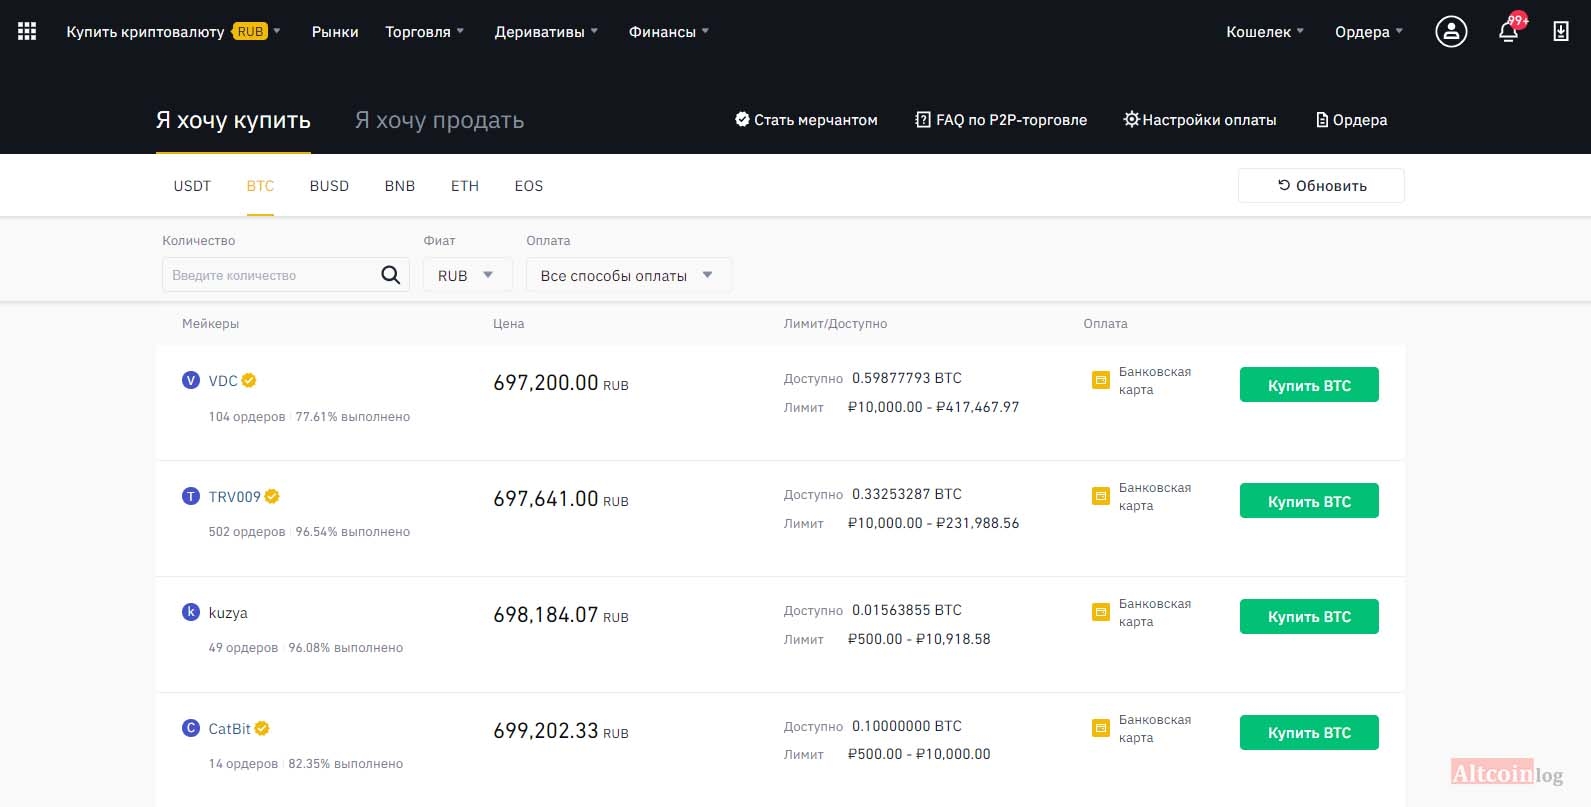Expand the 'Деривативы' menu
This screenshot has width=1591, height=807.
coord(546,31)
